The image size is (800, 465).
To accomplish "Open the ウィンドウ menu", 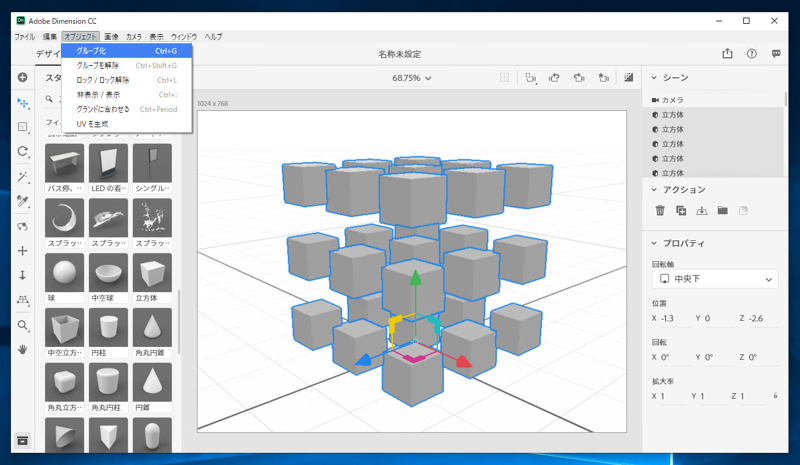I will coord(184,37).
